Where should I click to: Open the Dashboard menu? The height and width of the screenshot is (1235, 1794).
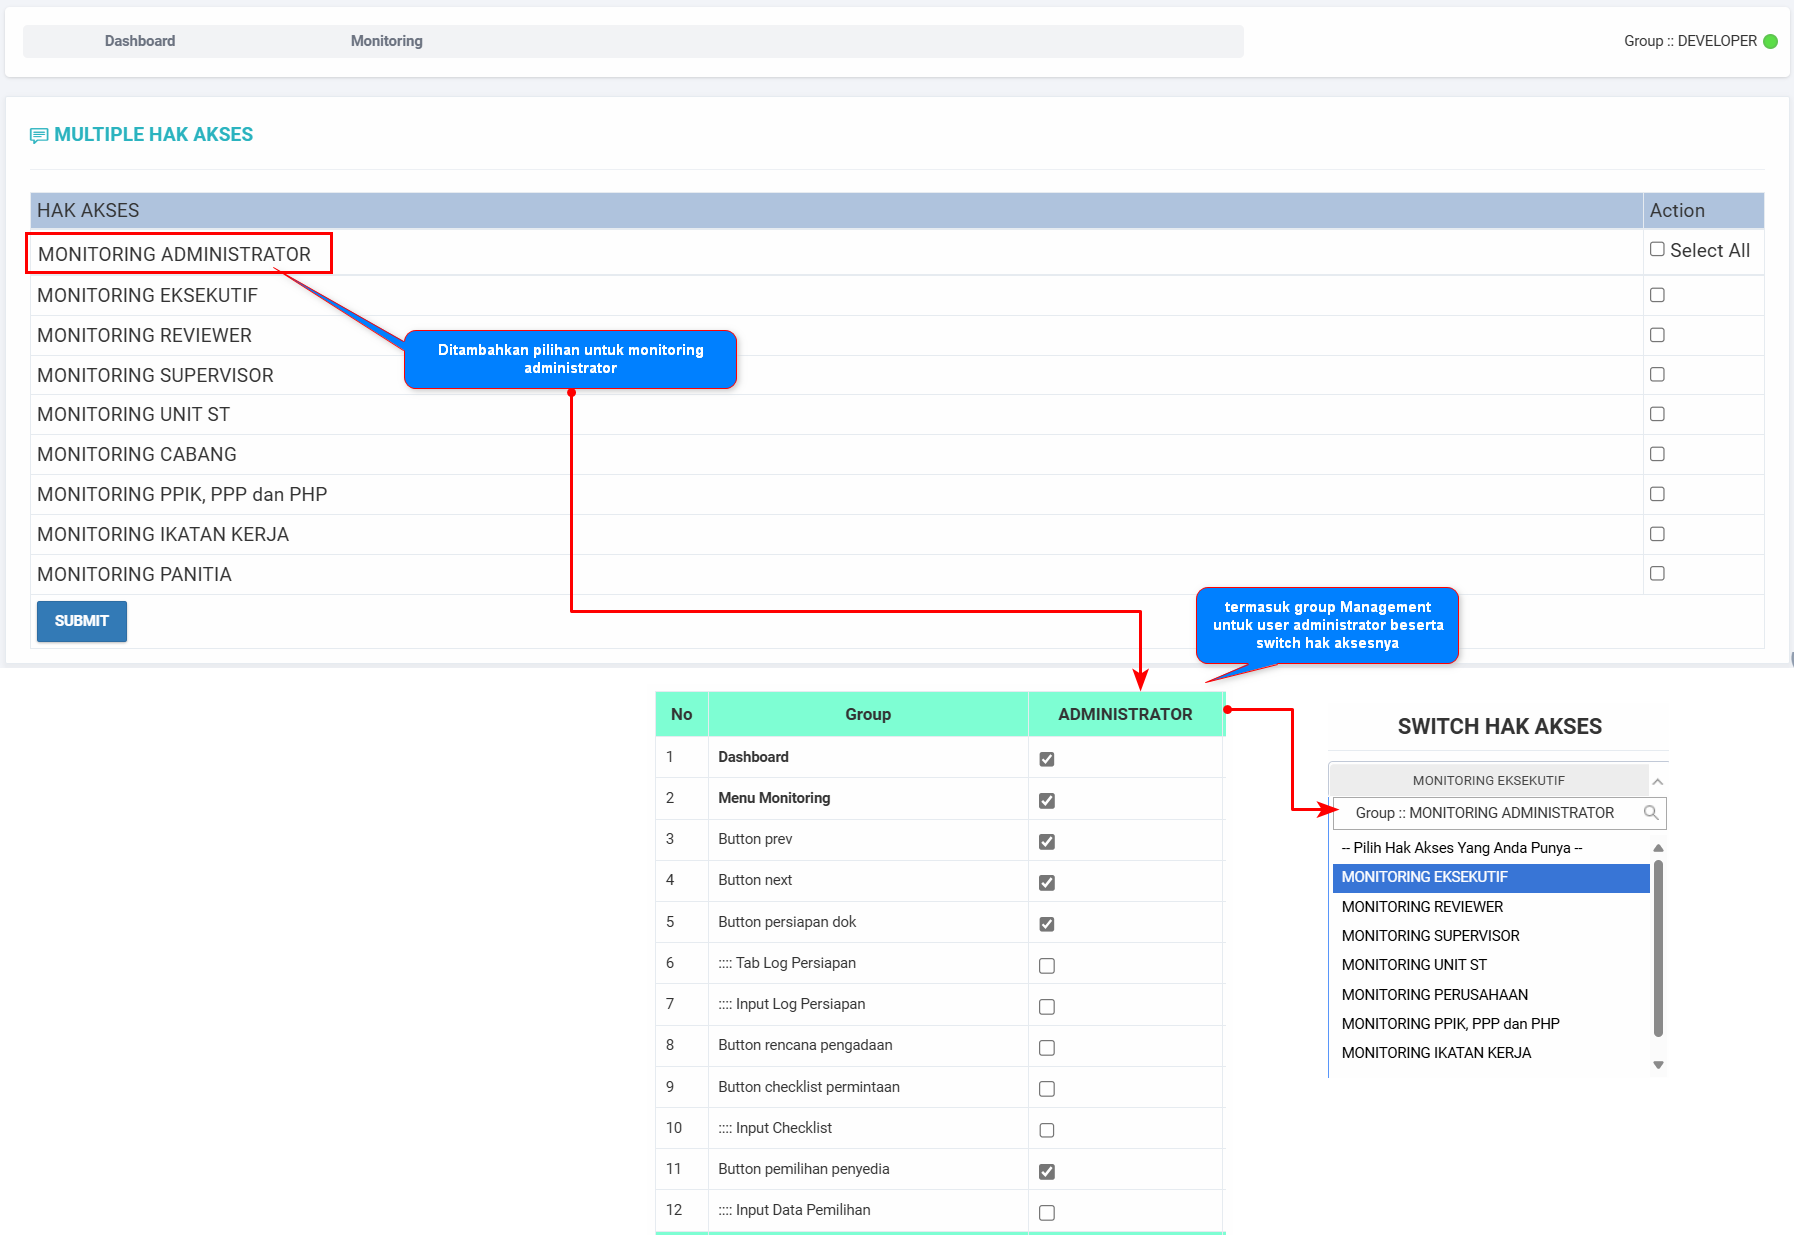140,41
